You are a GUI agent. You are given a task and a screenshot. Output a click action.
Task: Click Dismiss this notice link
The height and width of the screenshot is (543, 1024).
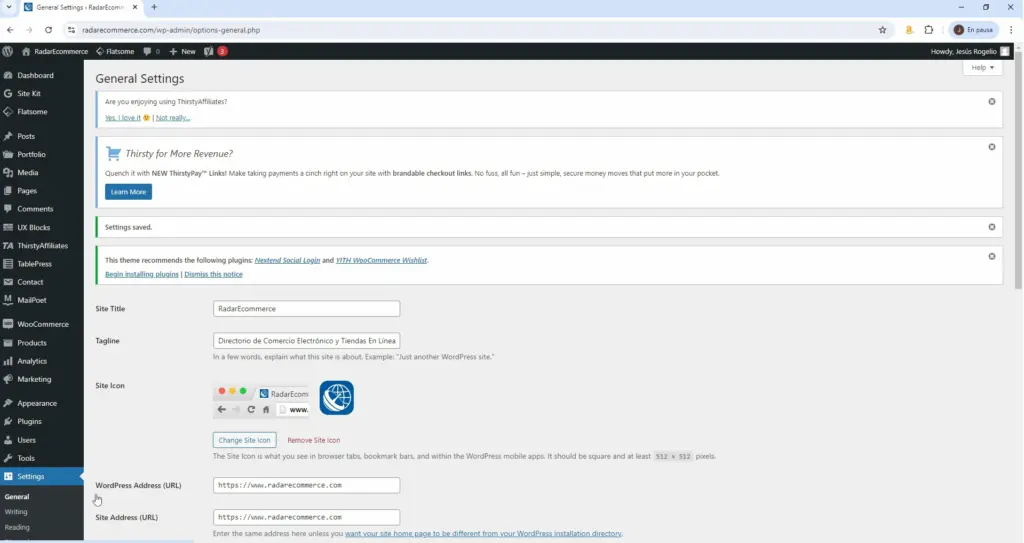tap(214, 274)
